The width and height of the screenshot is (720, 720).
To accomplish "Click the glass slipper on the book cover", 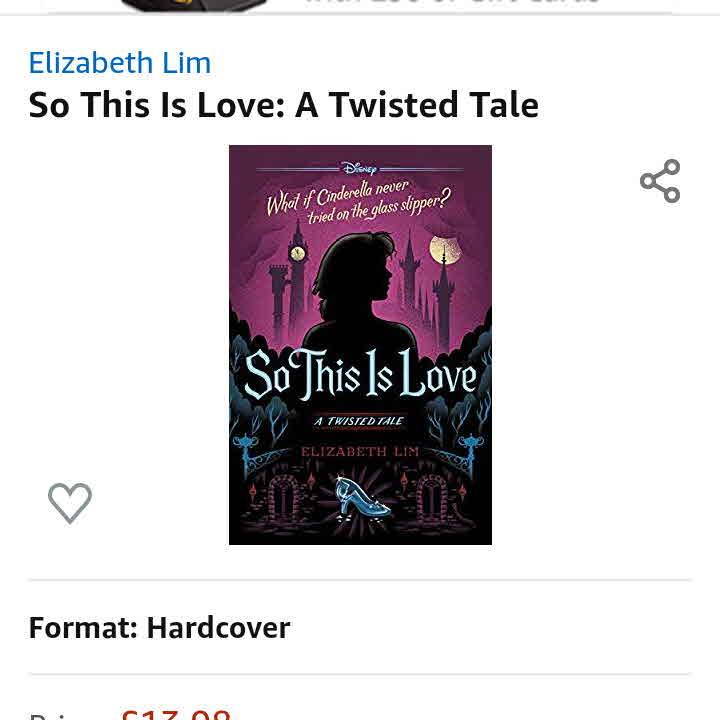I will pos(361,499).
